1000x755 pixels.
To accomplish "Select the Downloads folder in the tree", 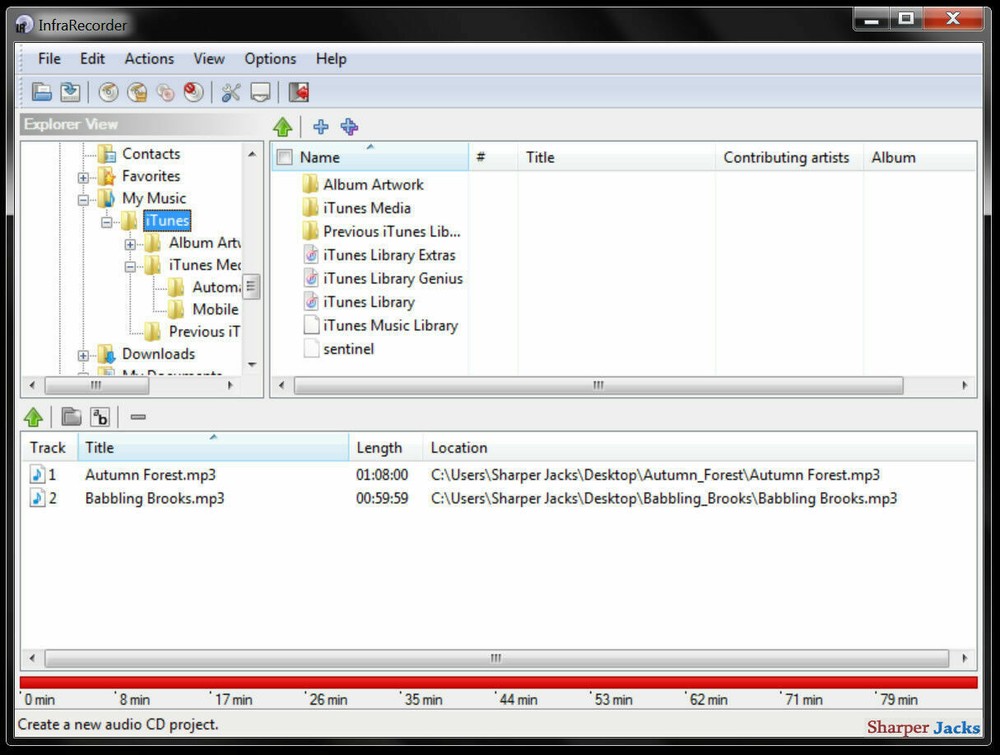I will tap(158, 354).
